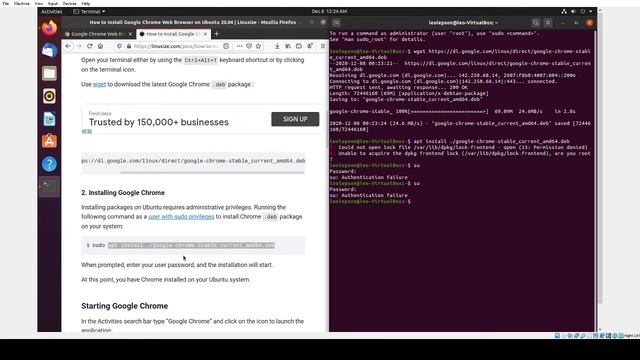Image resolution: width=640 pixels, height=360 pixels.
Task: Open Ubuntu Software from the dock
Action: click(x=49, y=141)
